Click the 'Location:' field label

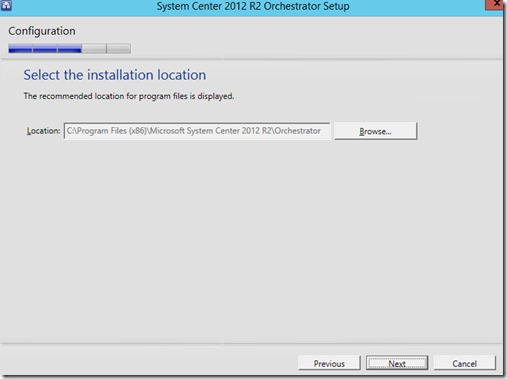(43, 131)
